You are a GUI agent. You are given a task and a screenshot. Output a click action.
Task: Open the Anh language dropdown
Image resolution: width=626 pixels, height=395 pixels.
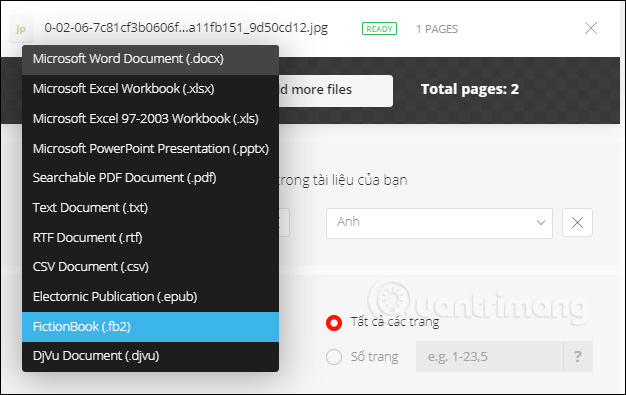[x=439, y=223]
